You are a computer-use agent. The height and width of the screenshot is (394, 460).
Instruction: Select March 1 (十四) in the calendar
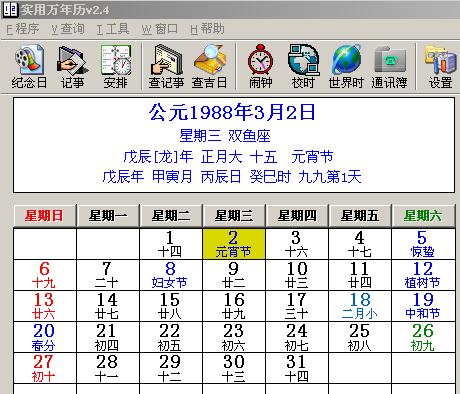(171, 244)
